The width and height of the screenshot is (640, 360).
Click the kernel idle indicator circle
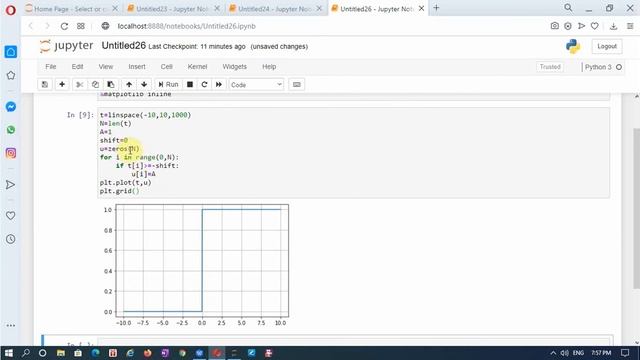tap(619, 67)
